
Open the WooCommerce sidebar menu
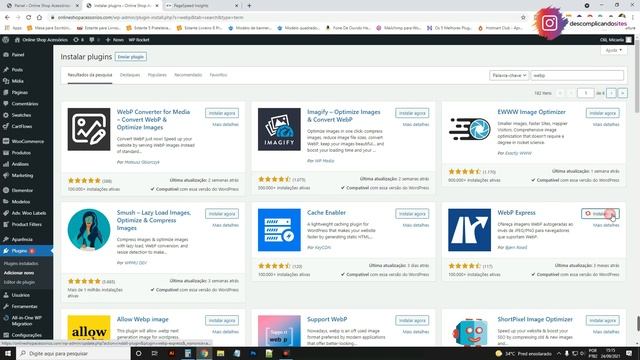(x=27, y=141)
